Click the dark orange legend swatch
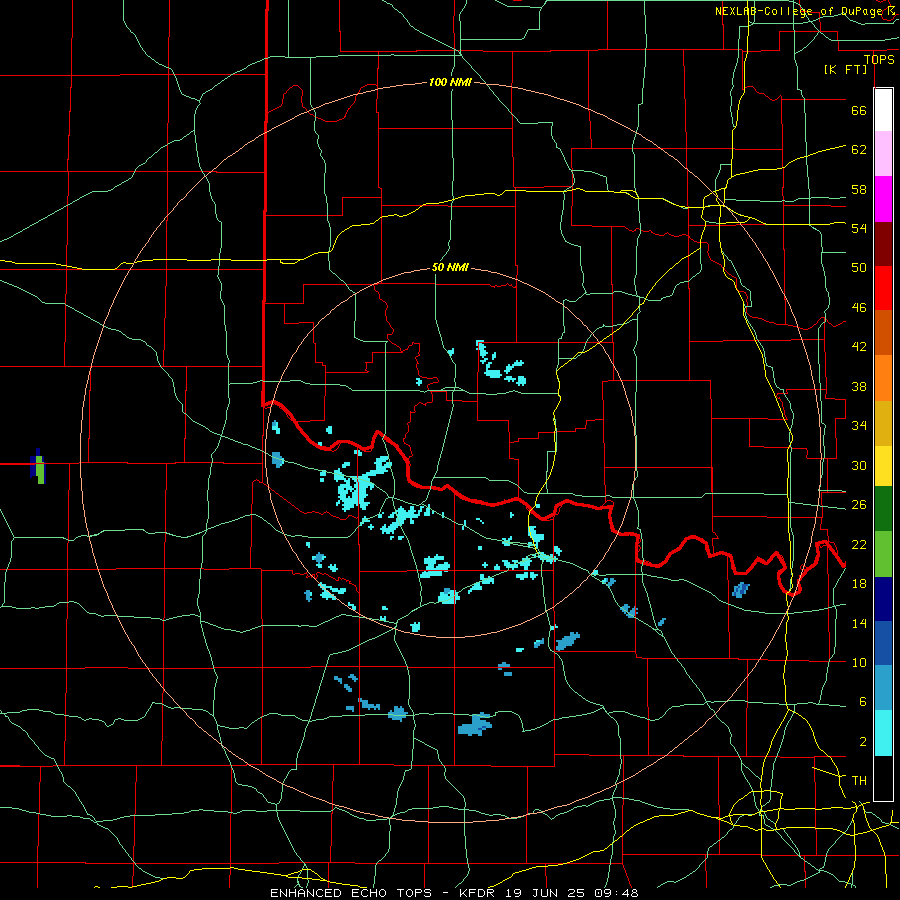 point(883,333)
